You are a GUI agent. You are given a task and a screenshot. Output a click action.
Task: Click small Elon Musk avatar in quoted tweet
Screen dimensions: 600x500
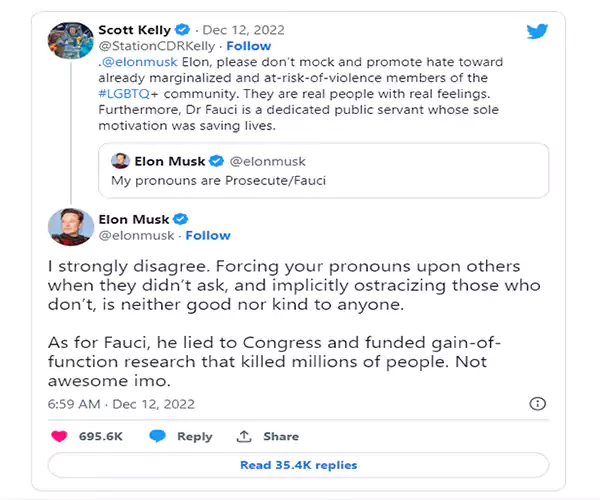tap(120, 161)
